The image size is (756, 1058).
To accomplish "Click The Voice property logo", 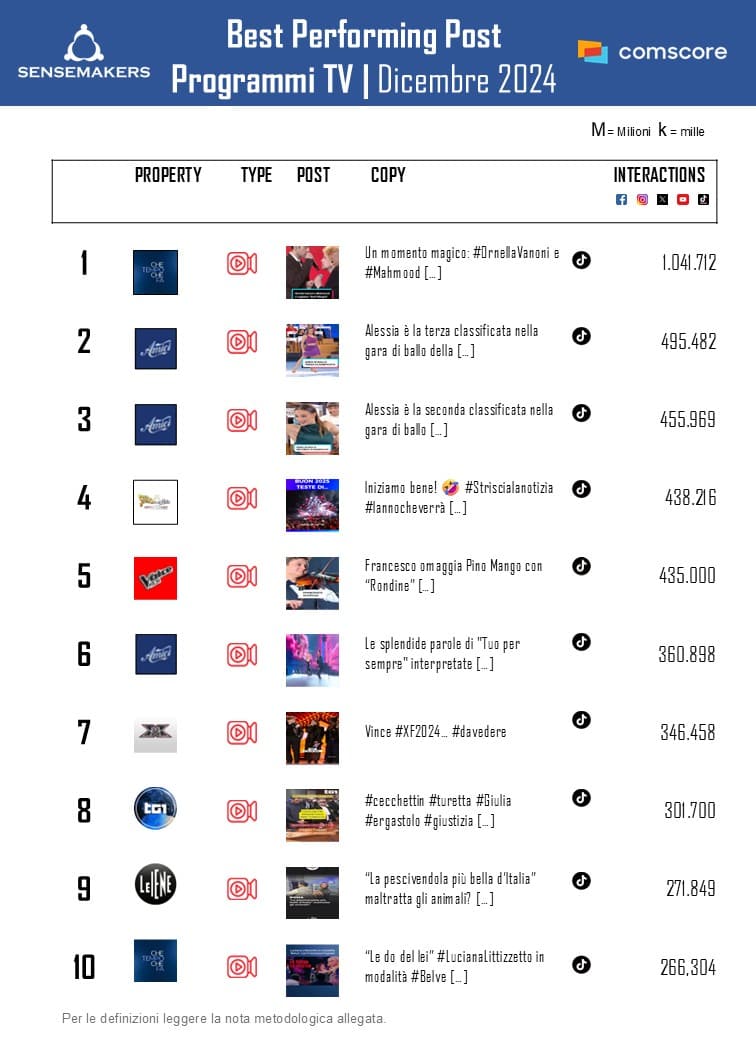I will click(155, 578).
